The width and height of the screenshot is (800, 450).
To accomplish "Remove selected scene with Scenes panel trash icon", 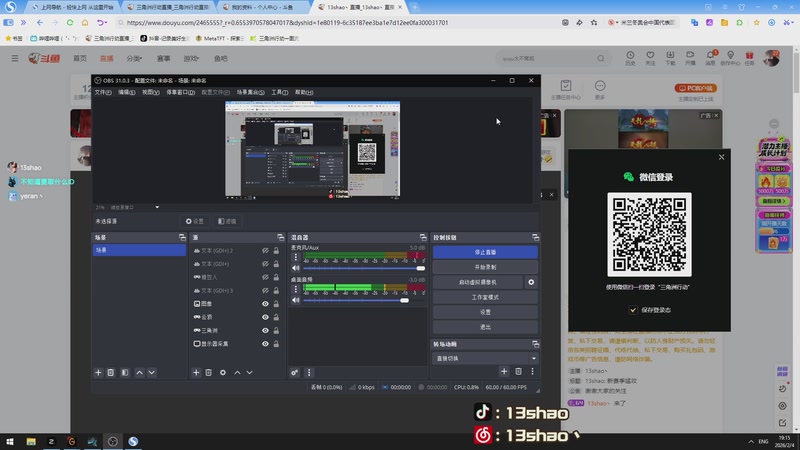I will pos(111,372).
